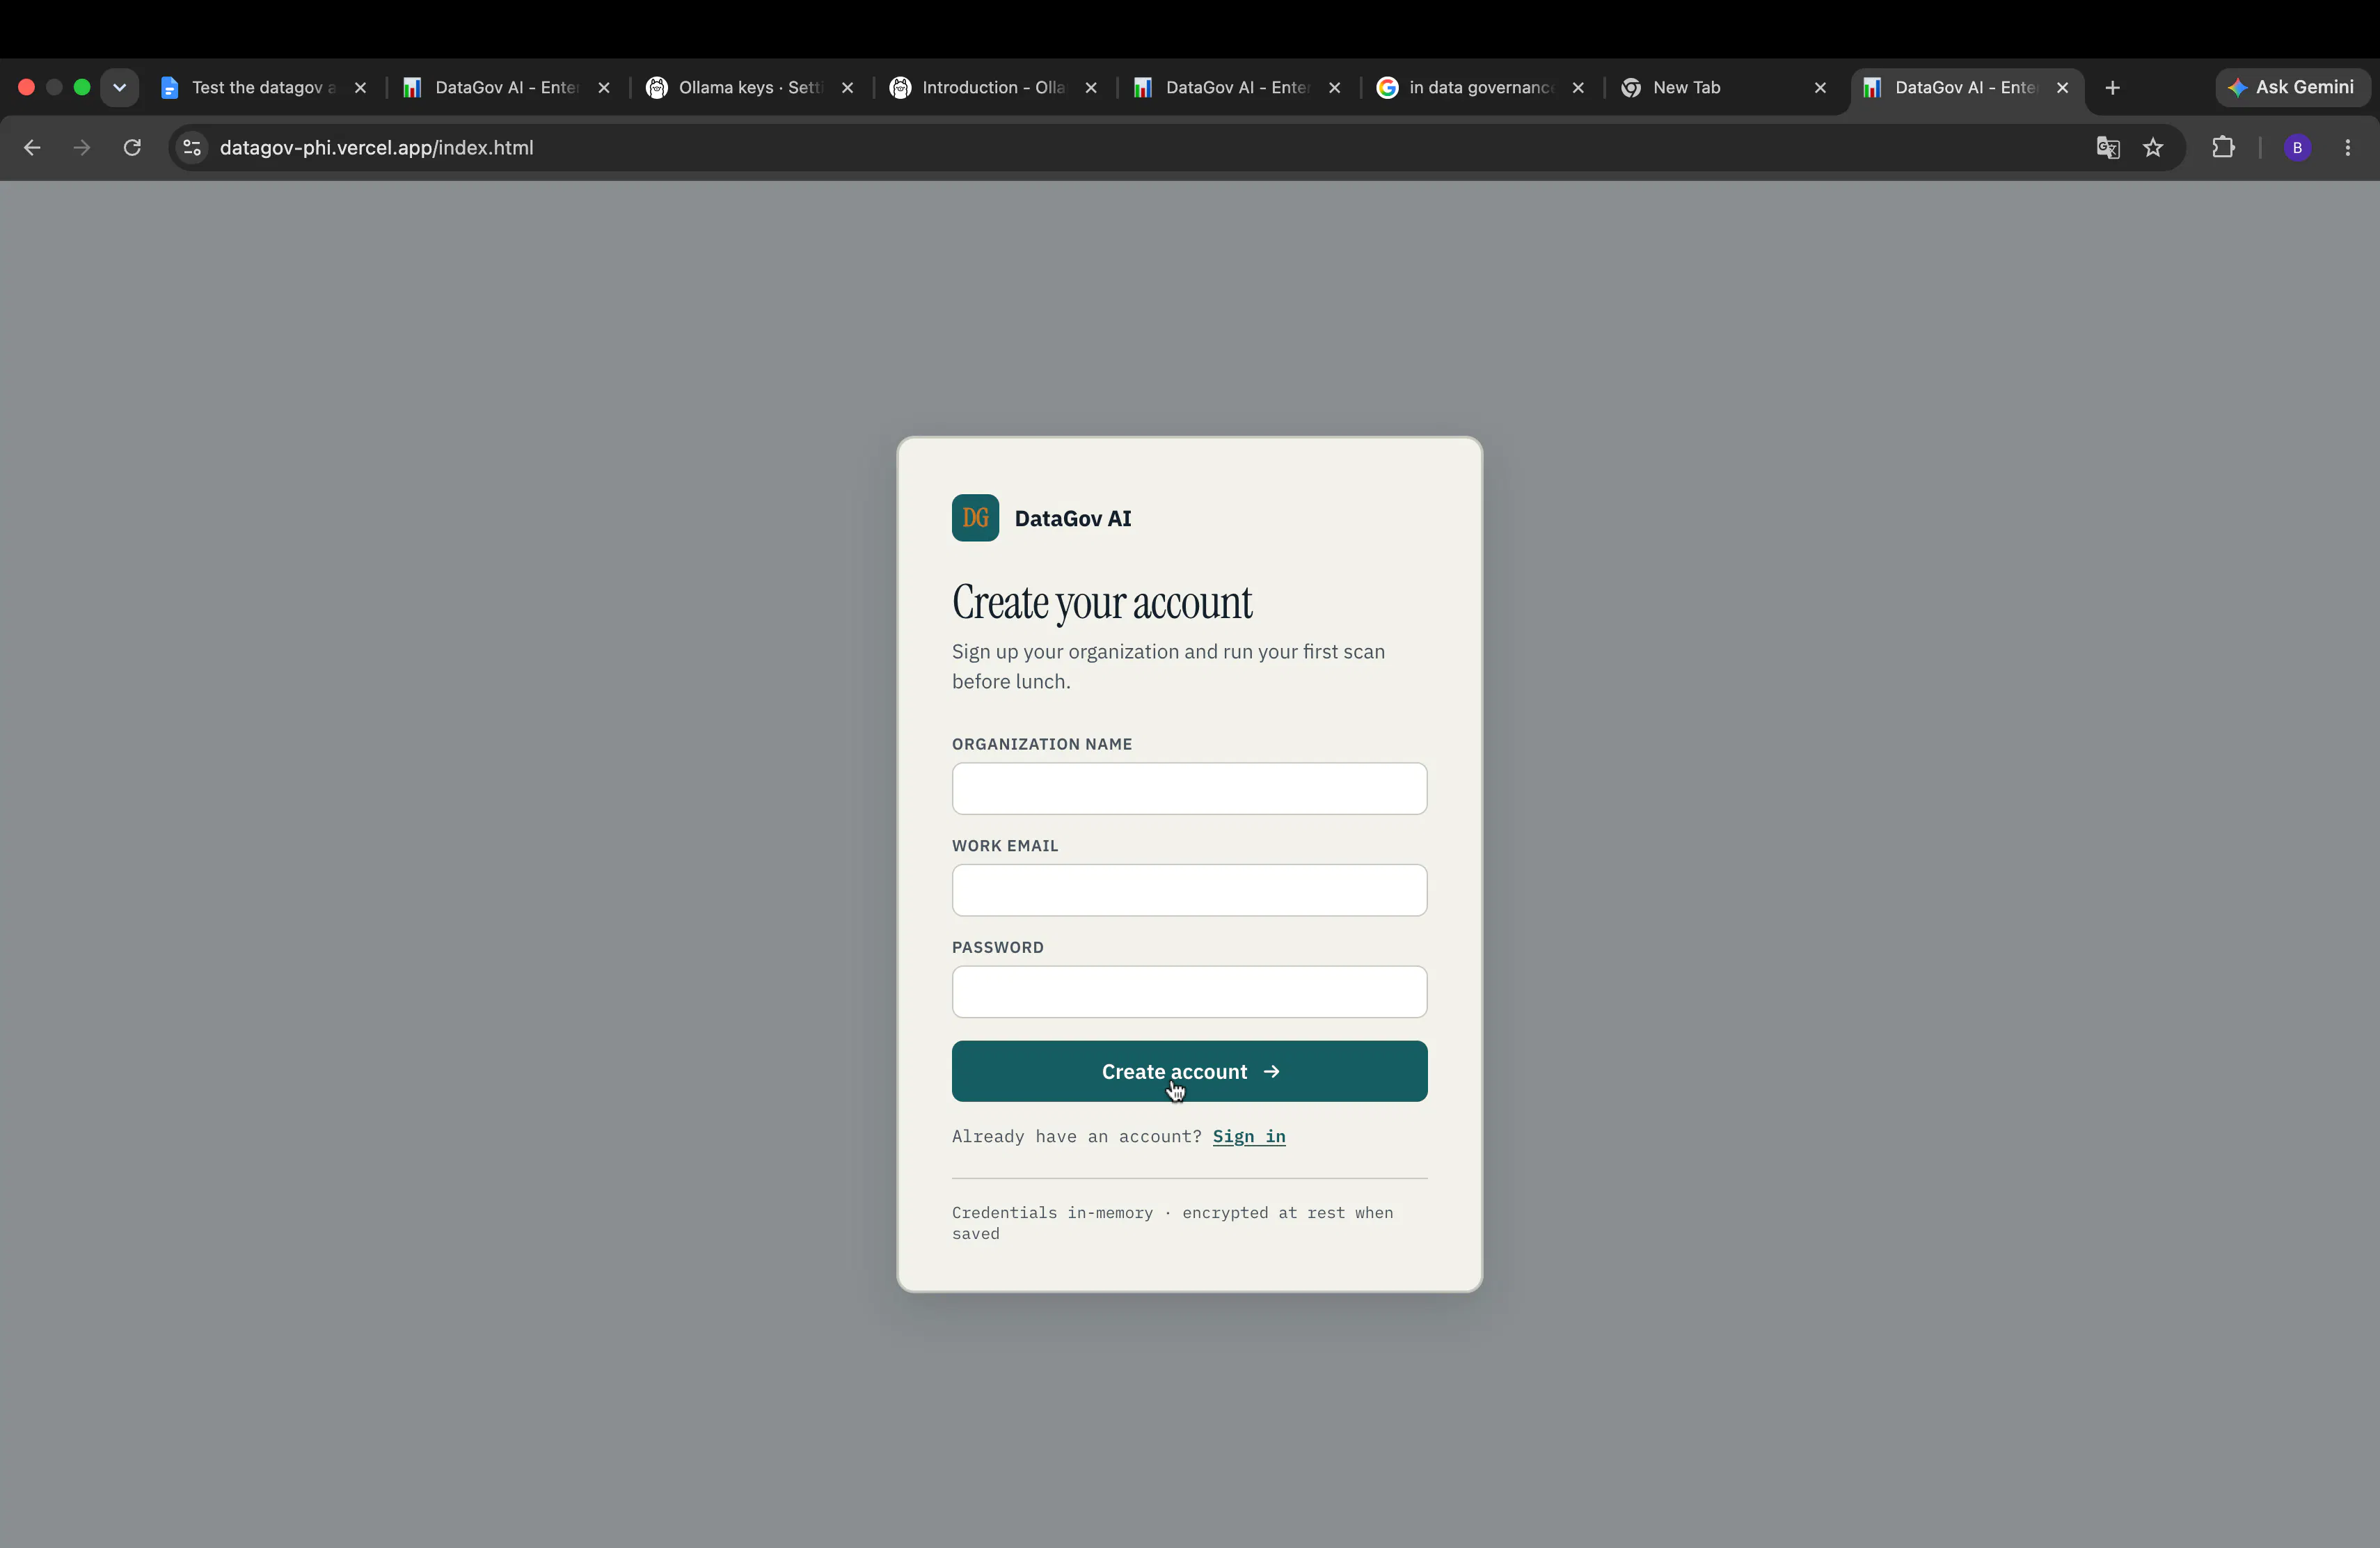Open the profile avatar B
This screenshot has height=1548, width=2380.
click(x=2298, y=148)
